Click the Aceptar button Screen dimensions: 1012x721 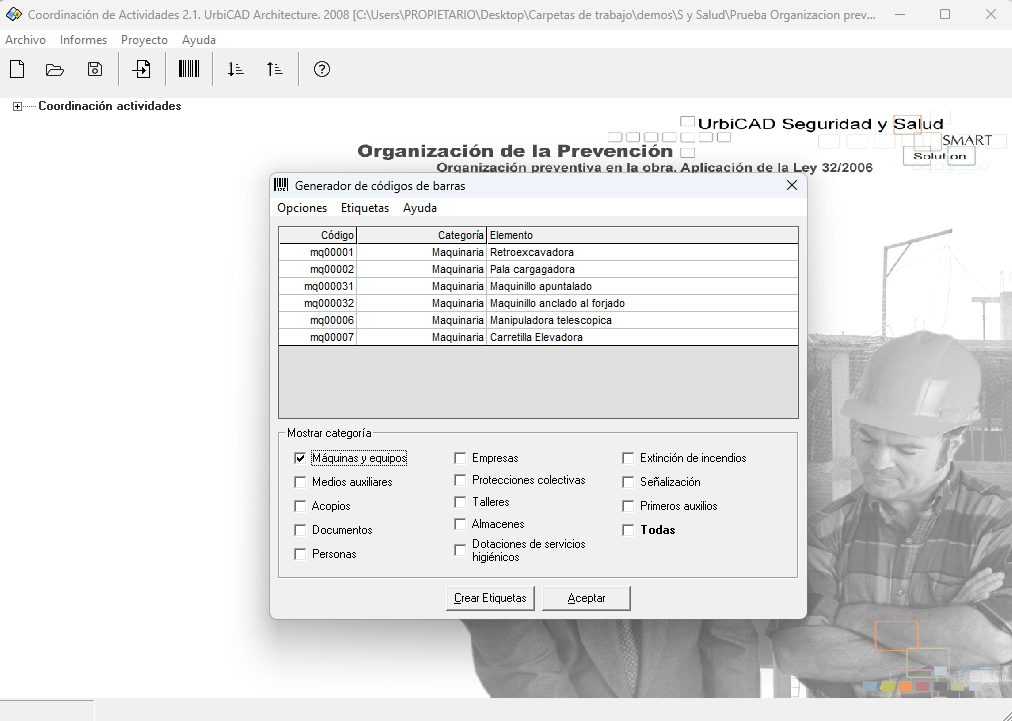click(586, 598)
